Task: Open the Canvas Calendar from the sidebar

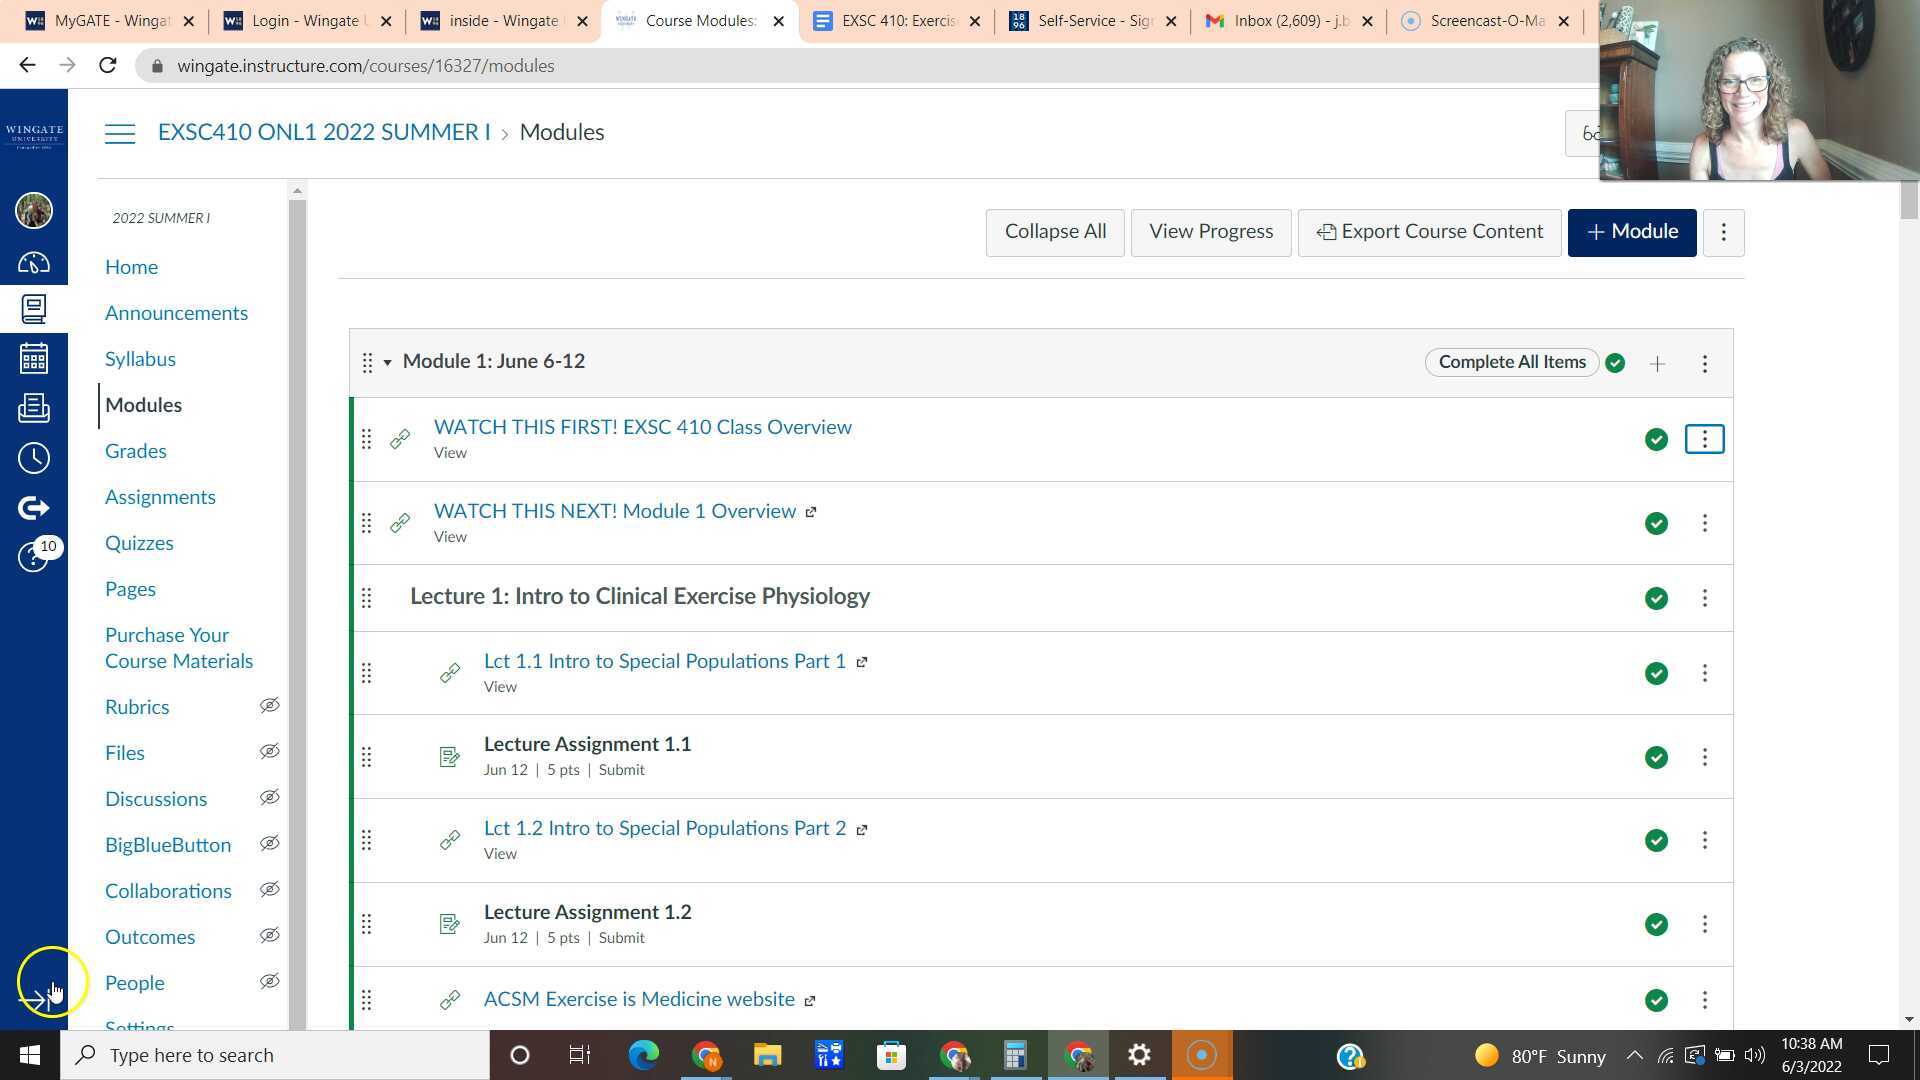Action: (34, 357)
